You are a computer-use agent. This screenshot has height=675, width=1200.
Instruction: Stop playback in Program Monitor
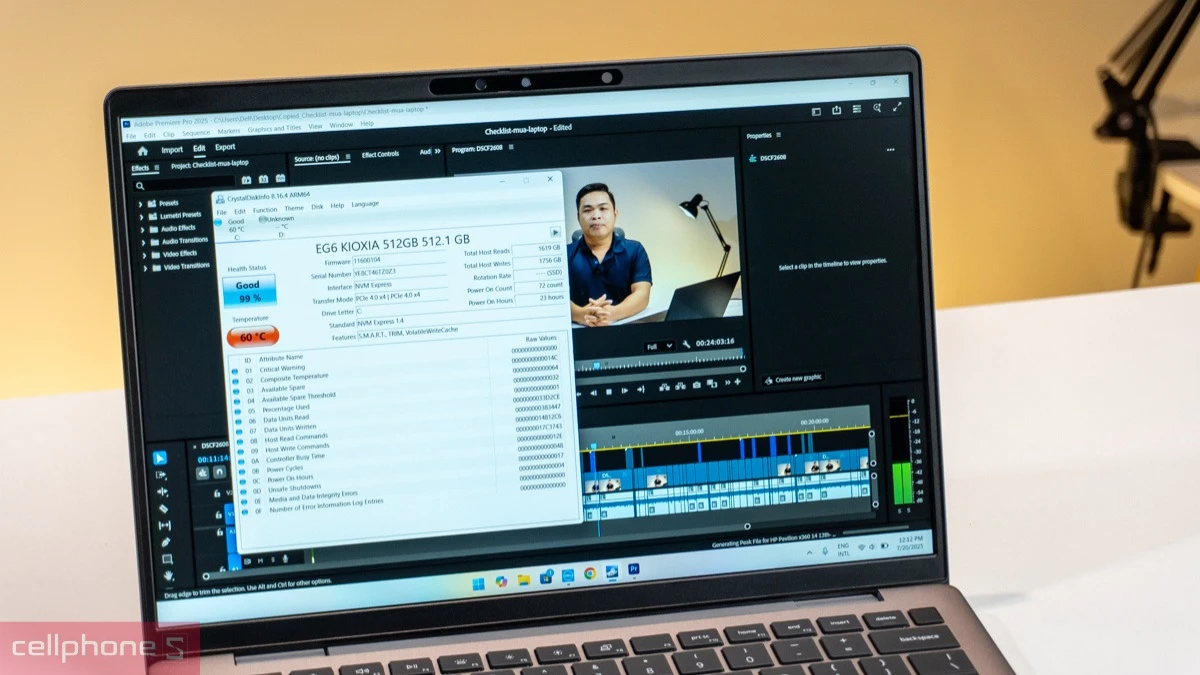[609, 392]
